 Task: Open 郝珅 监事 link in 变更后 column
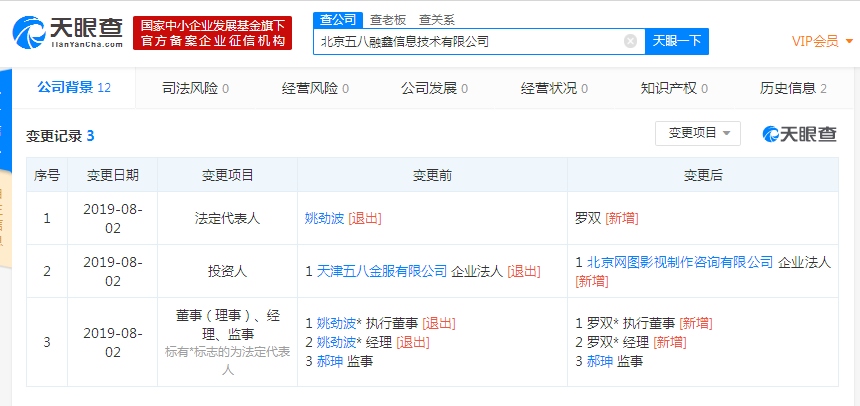pos(599,362)
